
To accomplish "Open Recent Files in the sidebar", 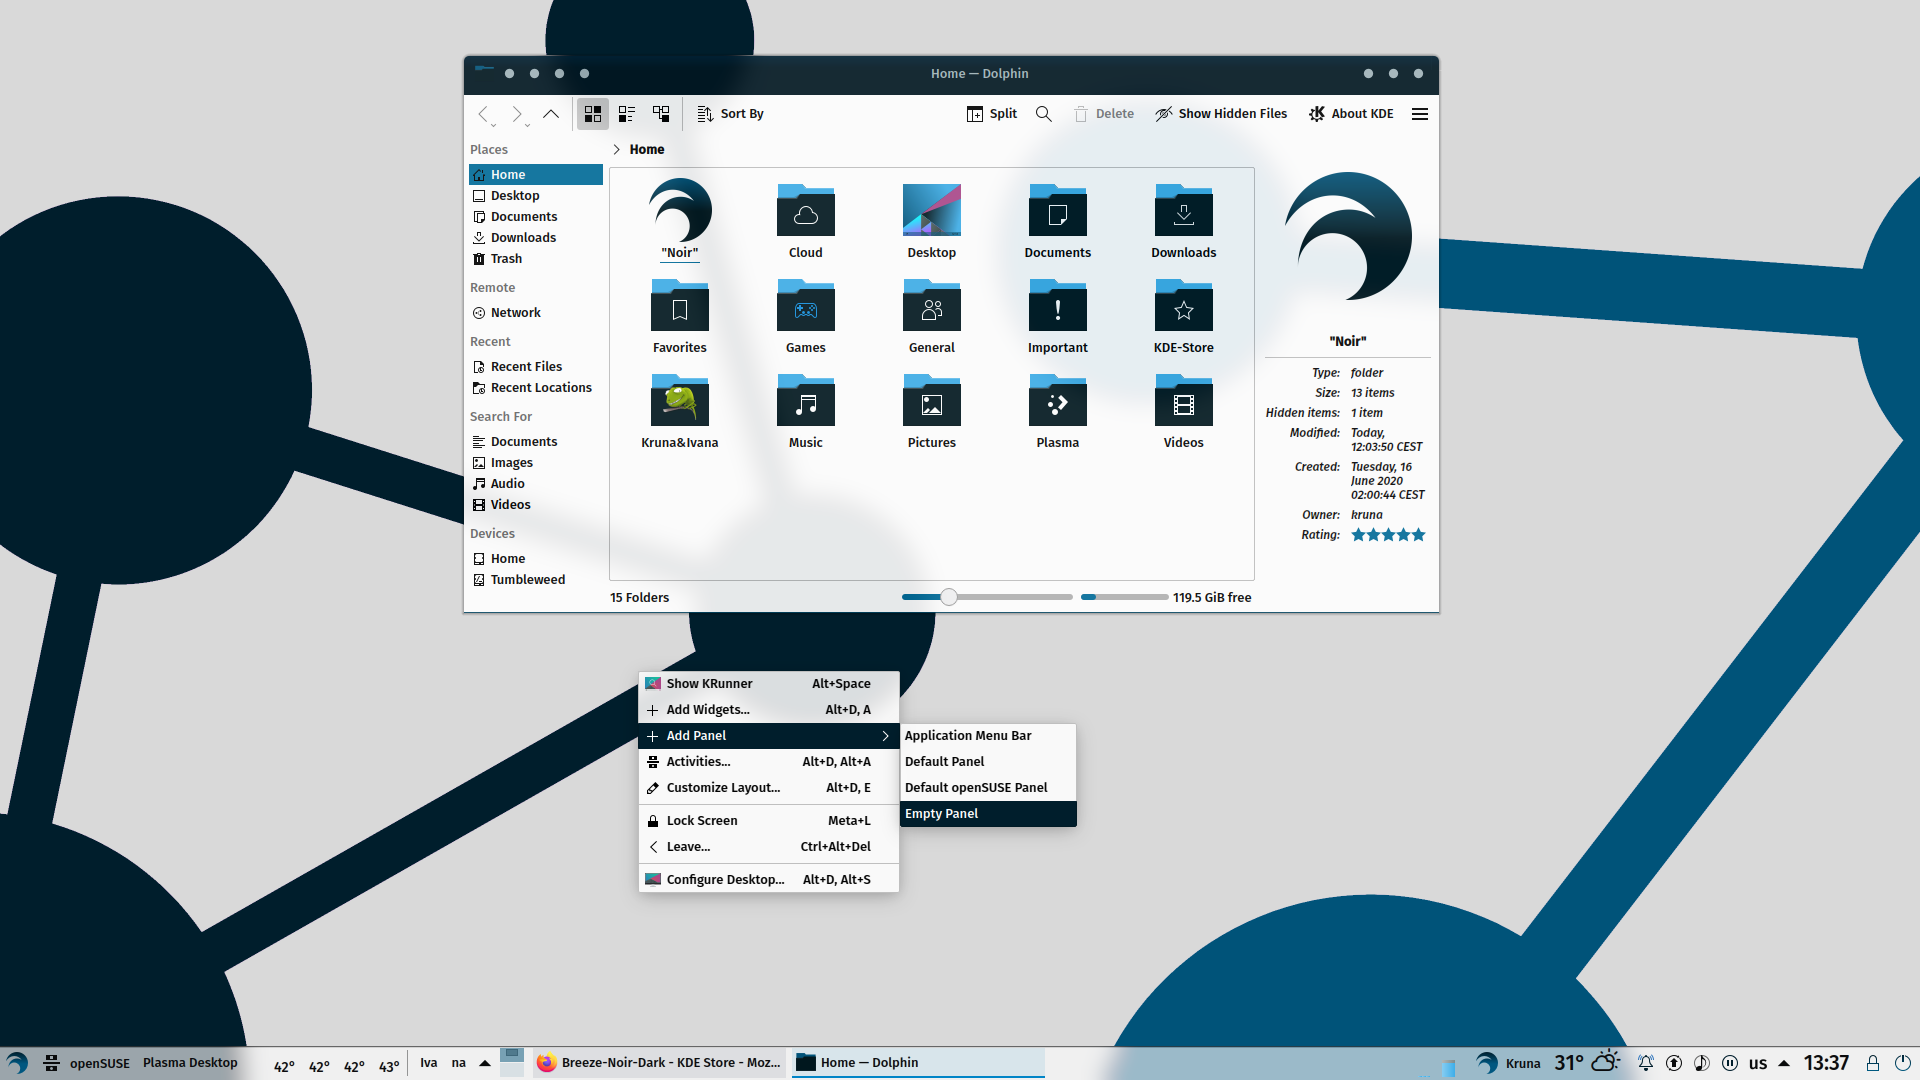I will (535, 367).
